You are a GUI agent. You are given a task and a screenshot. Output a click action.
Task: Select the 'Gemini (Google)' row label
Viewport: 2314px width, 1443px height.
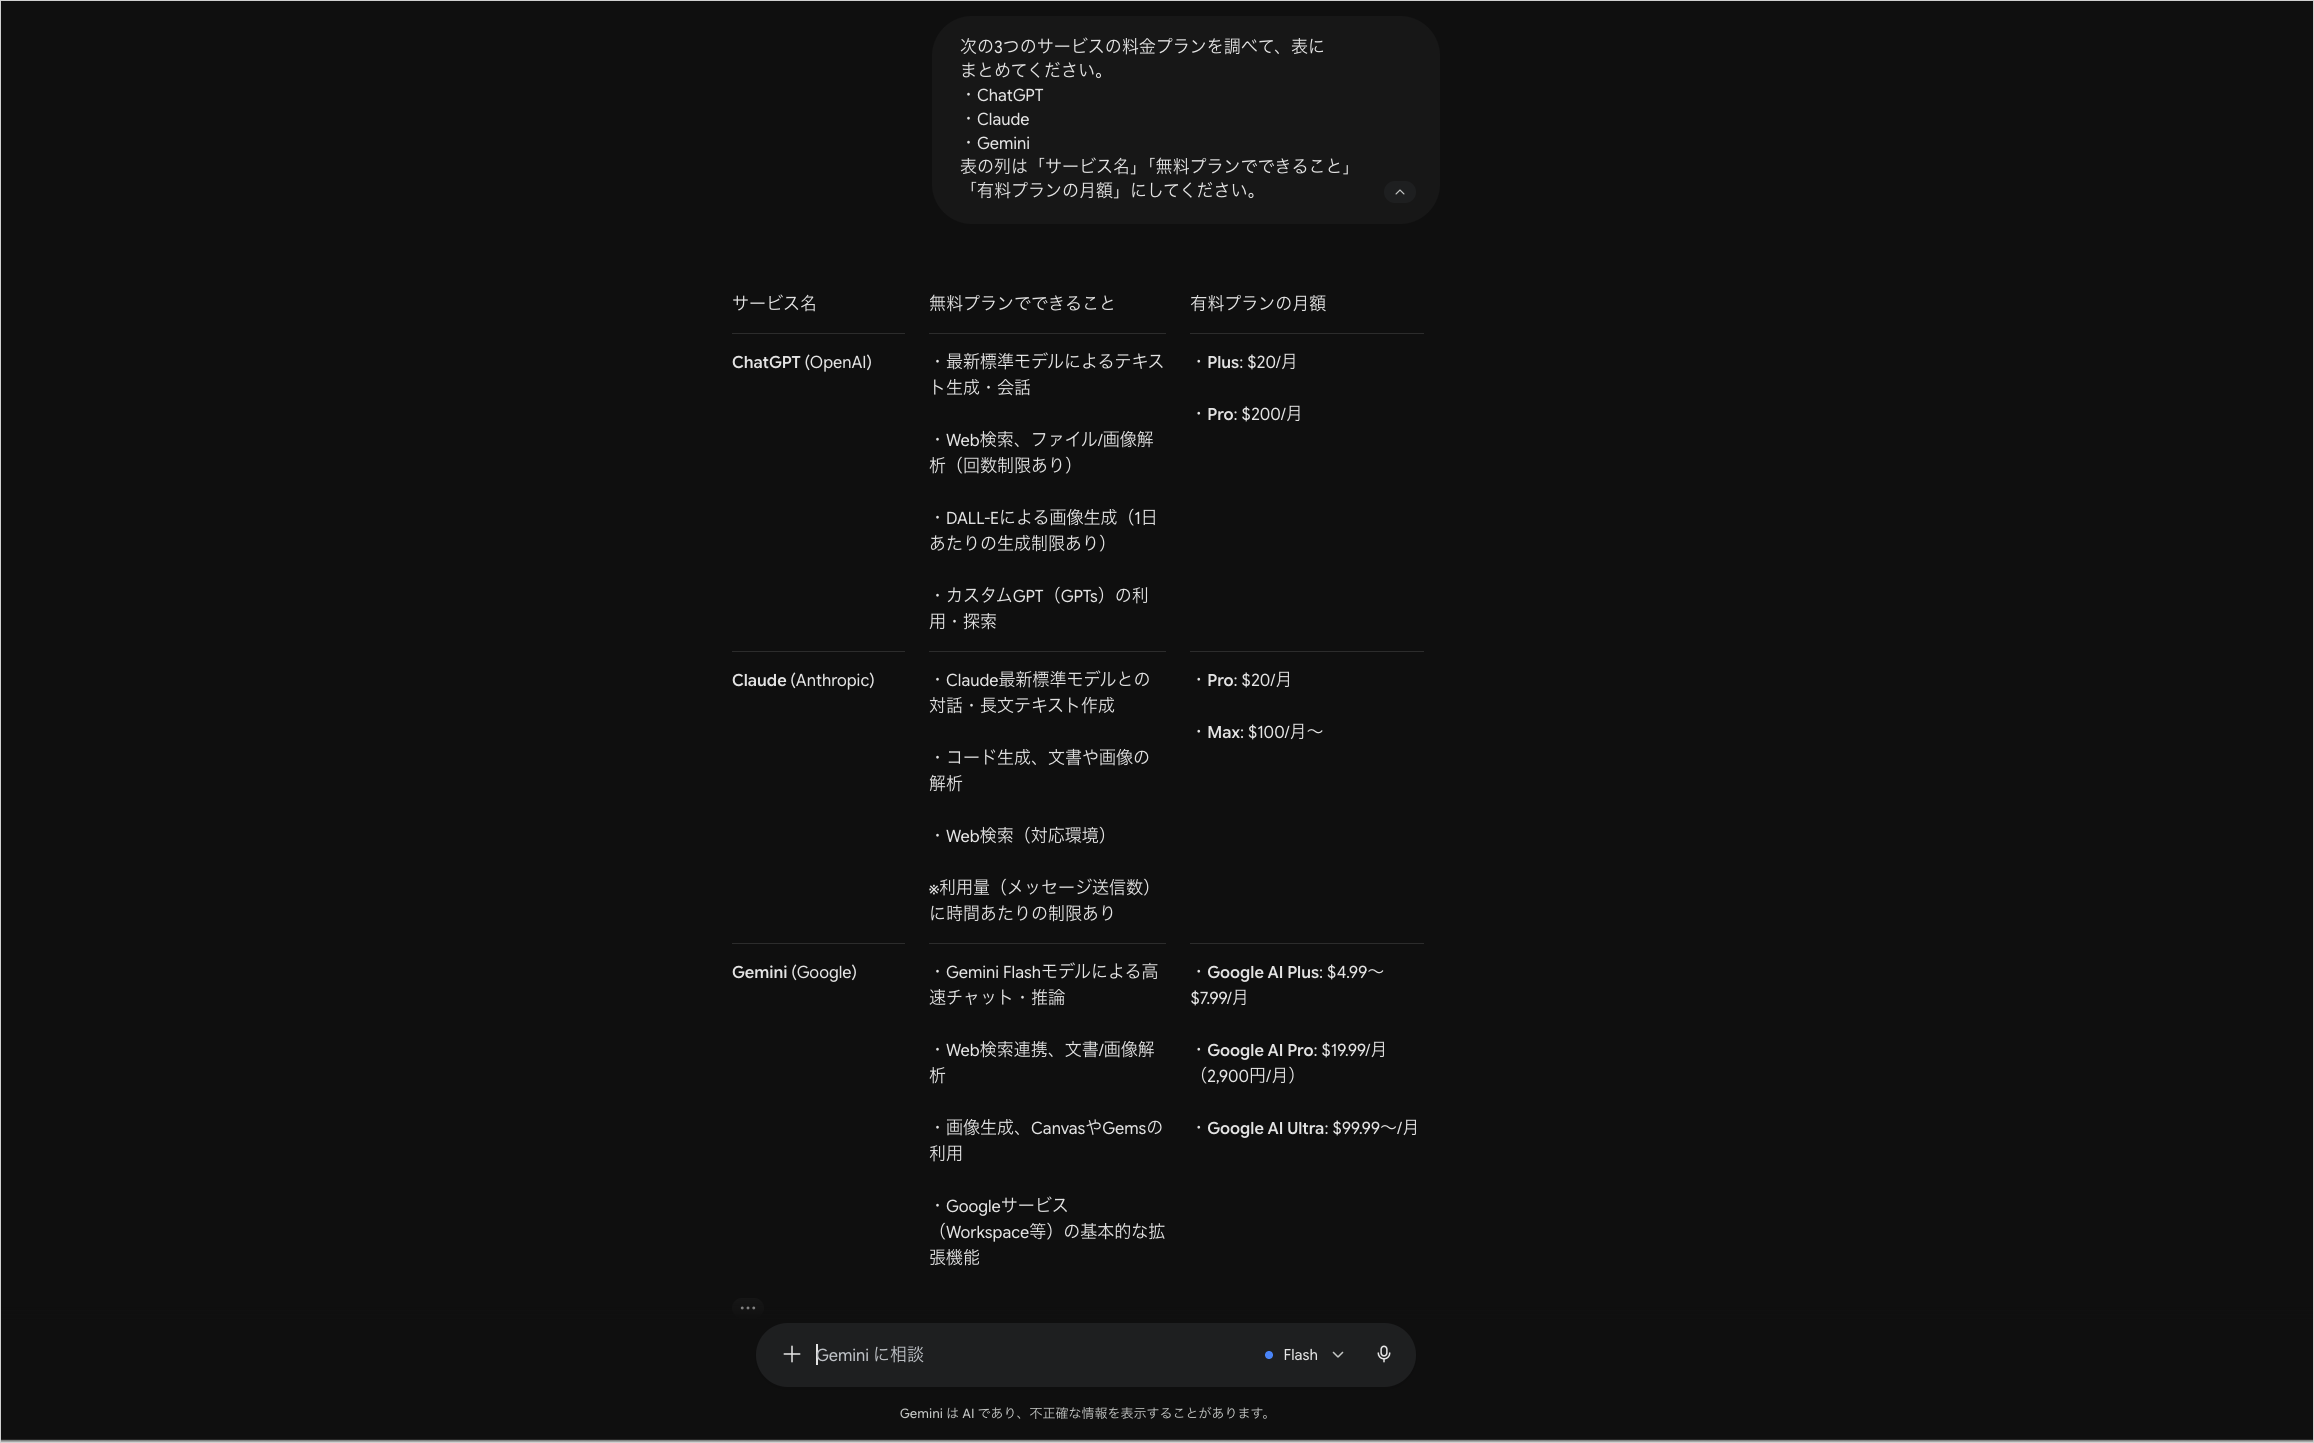tap(794, 972)
